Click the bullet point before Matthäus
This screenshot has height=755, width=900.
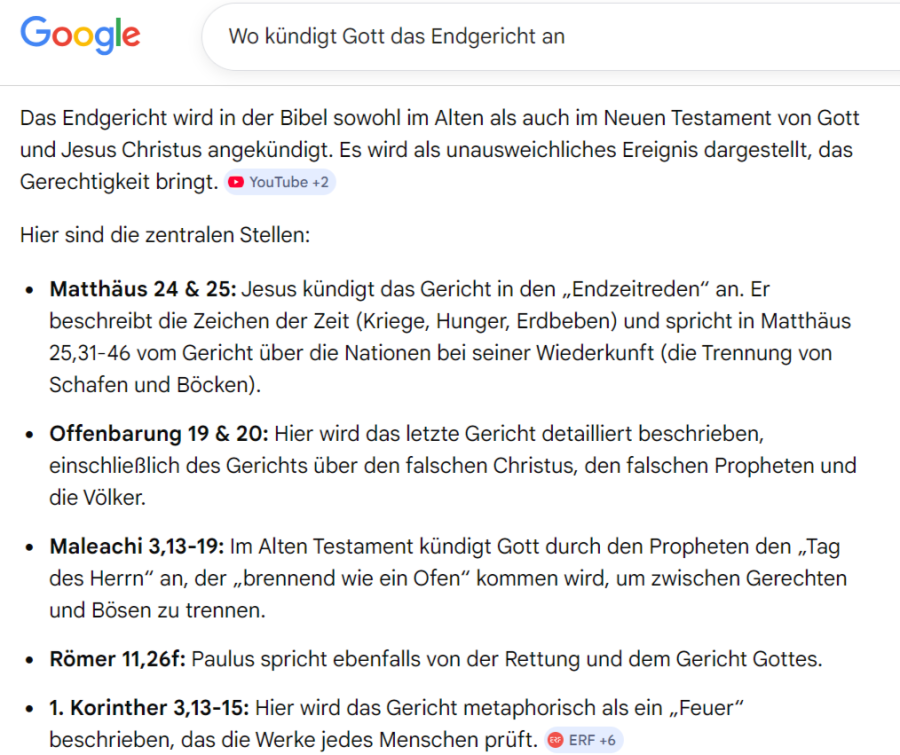click(31, 290)
